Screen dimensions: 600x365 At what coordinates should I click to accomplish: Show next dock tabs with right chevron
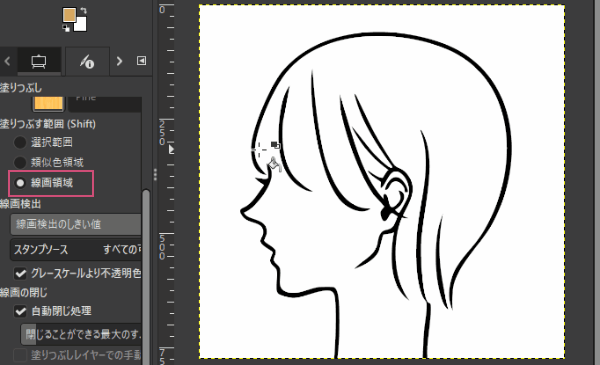(x=119, y=61)
